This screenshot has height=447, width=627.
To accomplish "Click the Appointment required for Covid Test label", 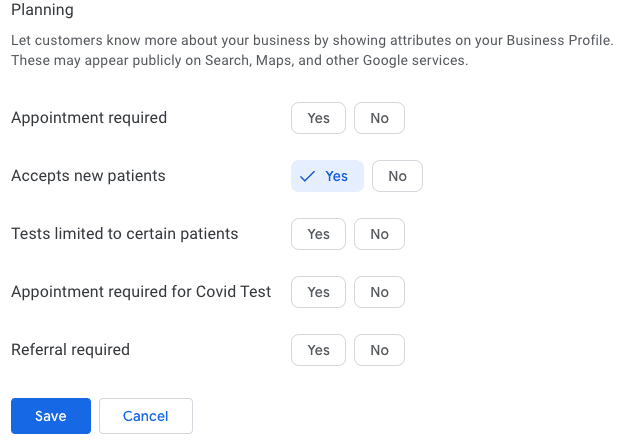I will click(x=141, y=292).
